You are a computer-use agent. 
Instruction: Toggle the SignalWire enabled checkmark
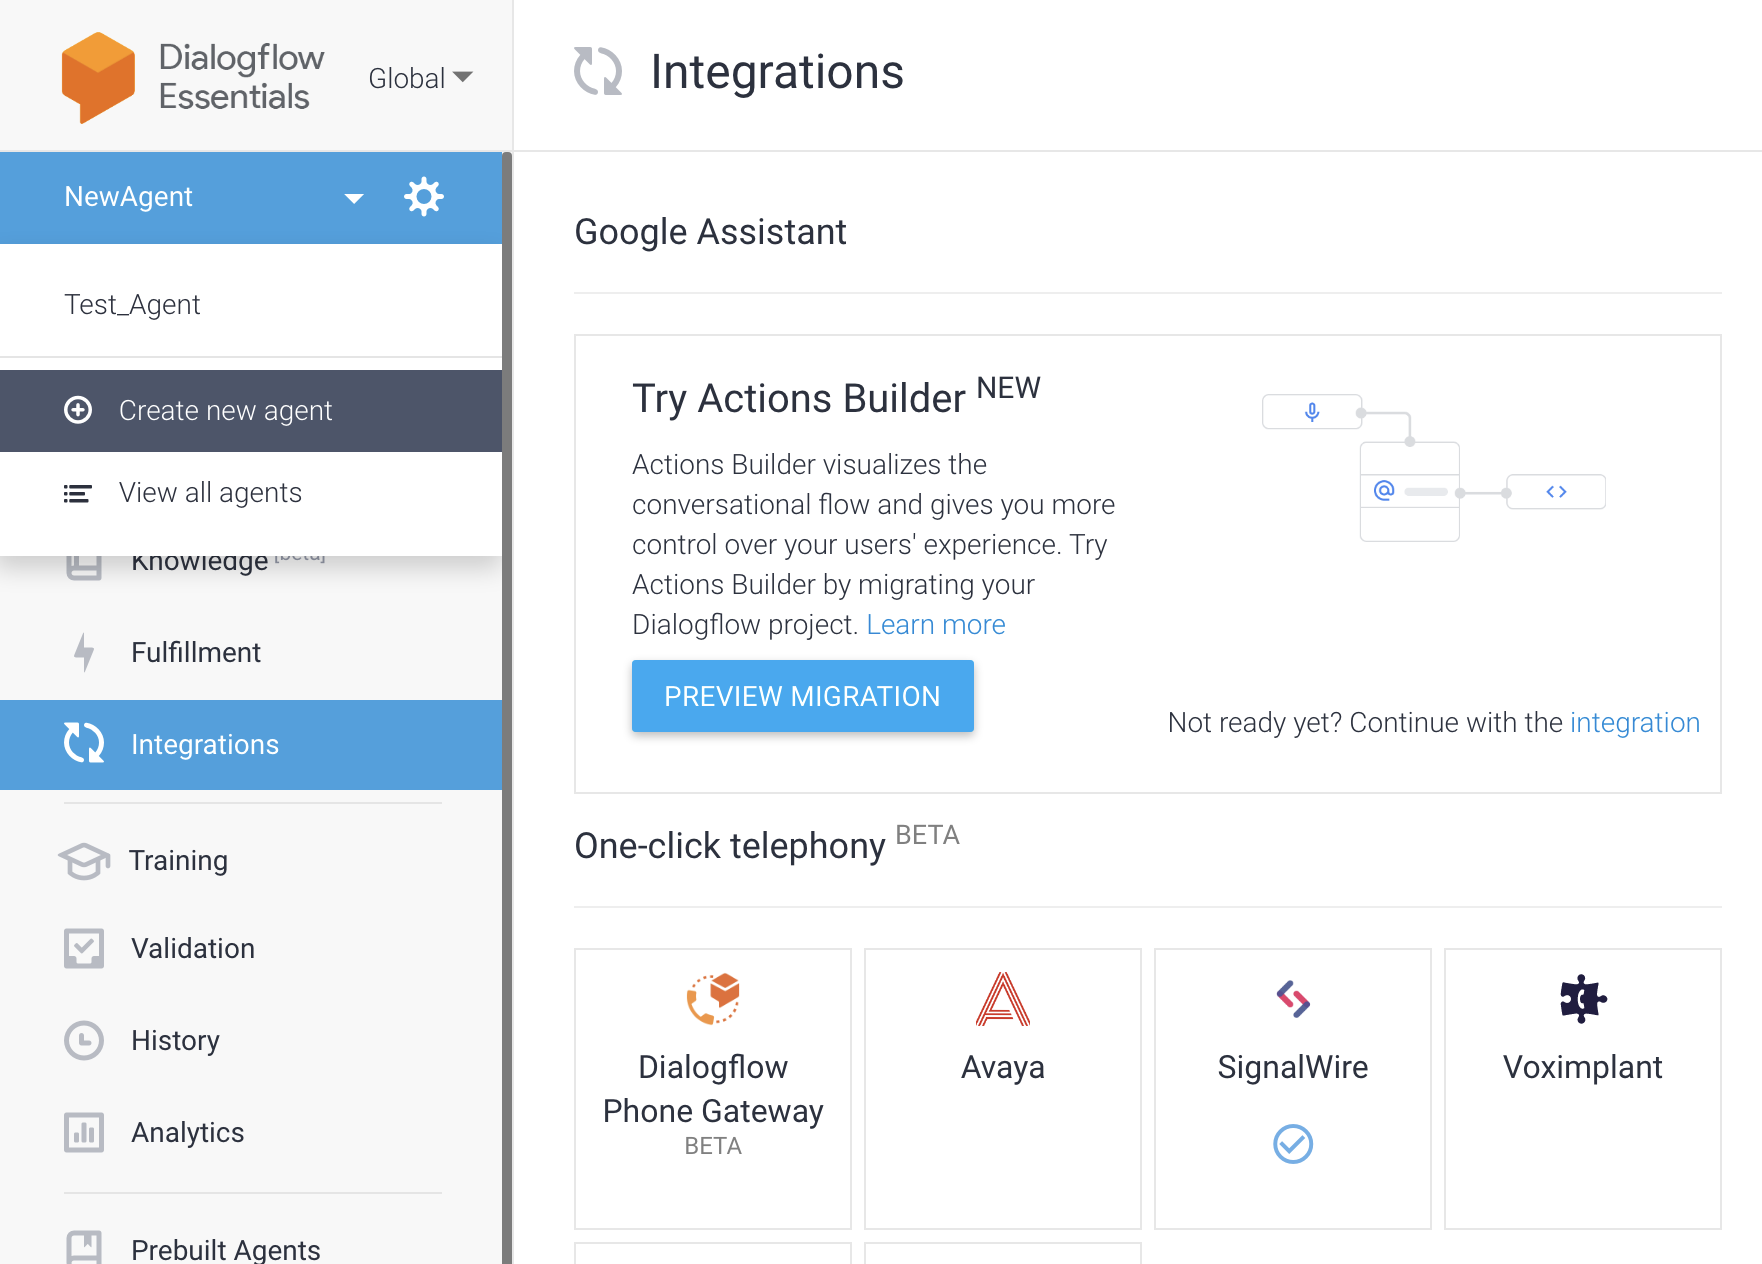1292,1144
